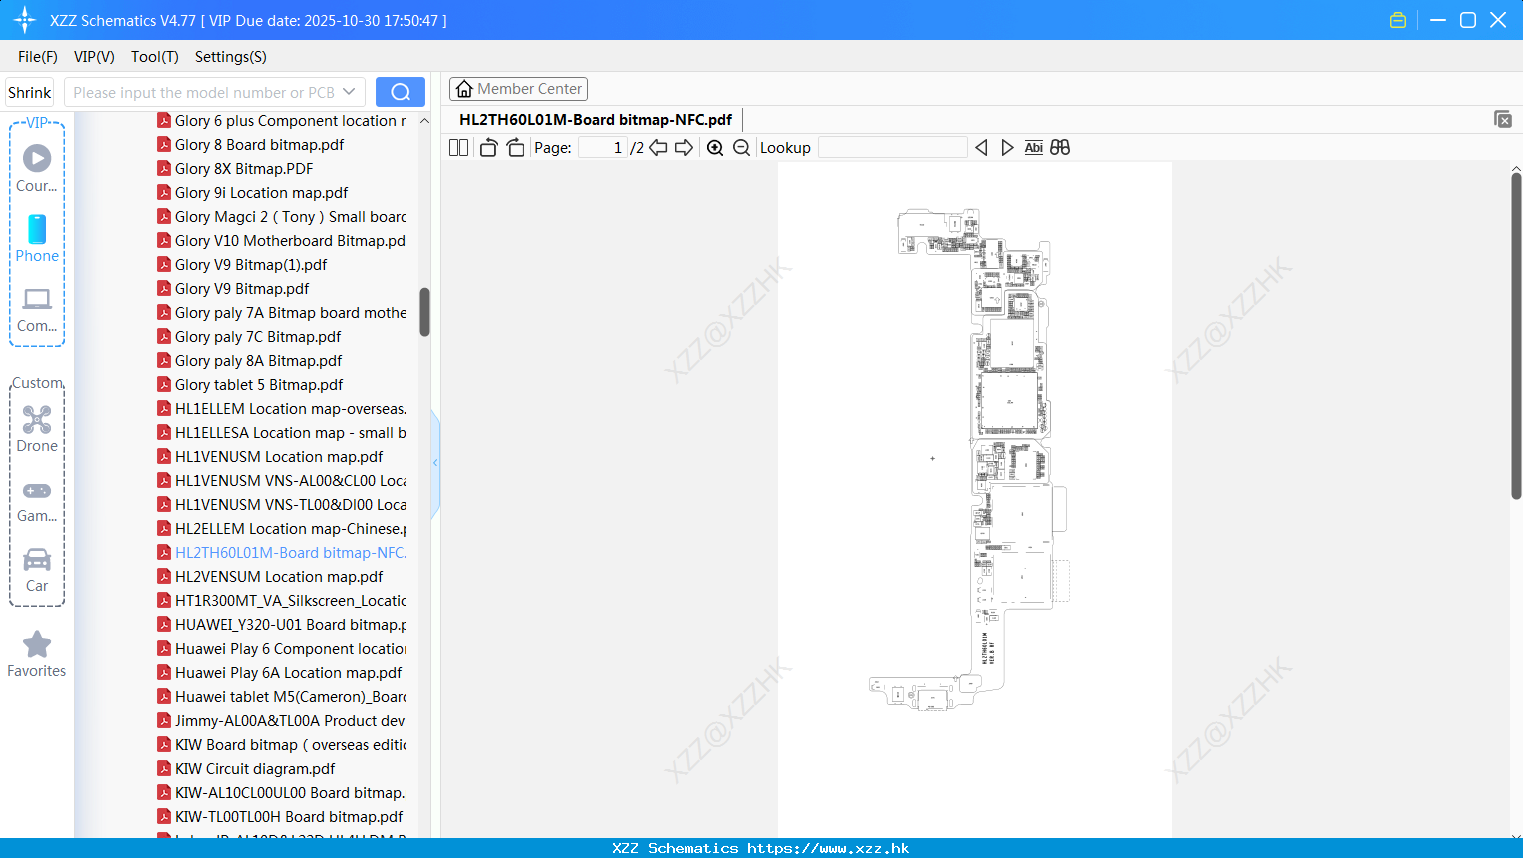Click the XZZ app logo
Viewport: 1523px width, 858px height.
click(x=25, y=20)
